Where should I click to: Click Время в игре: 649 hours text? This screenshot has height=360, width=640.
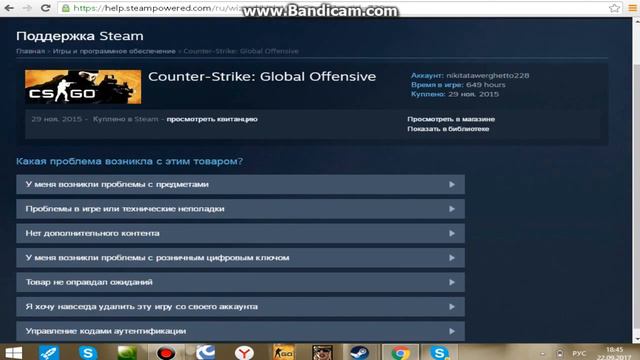[458, 85]
